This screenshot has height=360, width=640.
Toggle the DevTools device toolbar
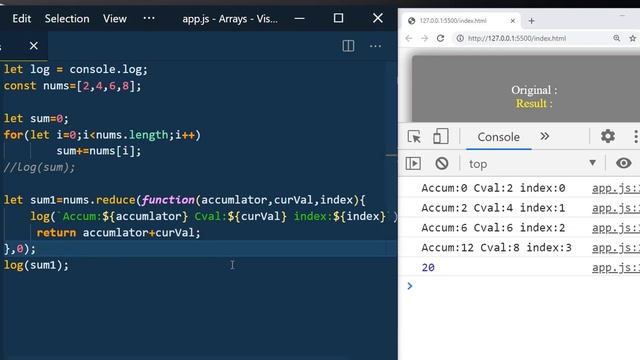click(440, 136)
